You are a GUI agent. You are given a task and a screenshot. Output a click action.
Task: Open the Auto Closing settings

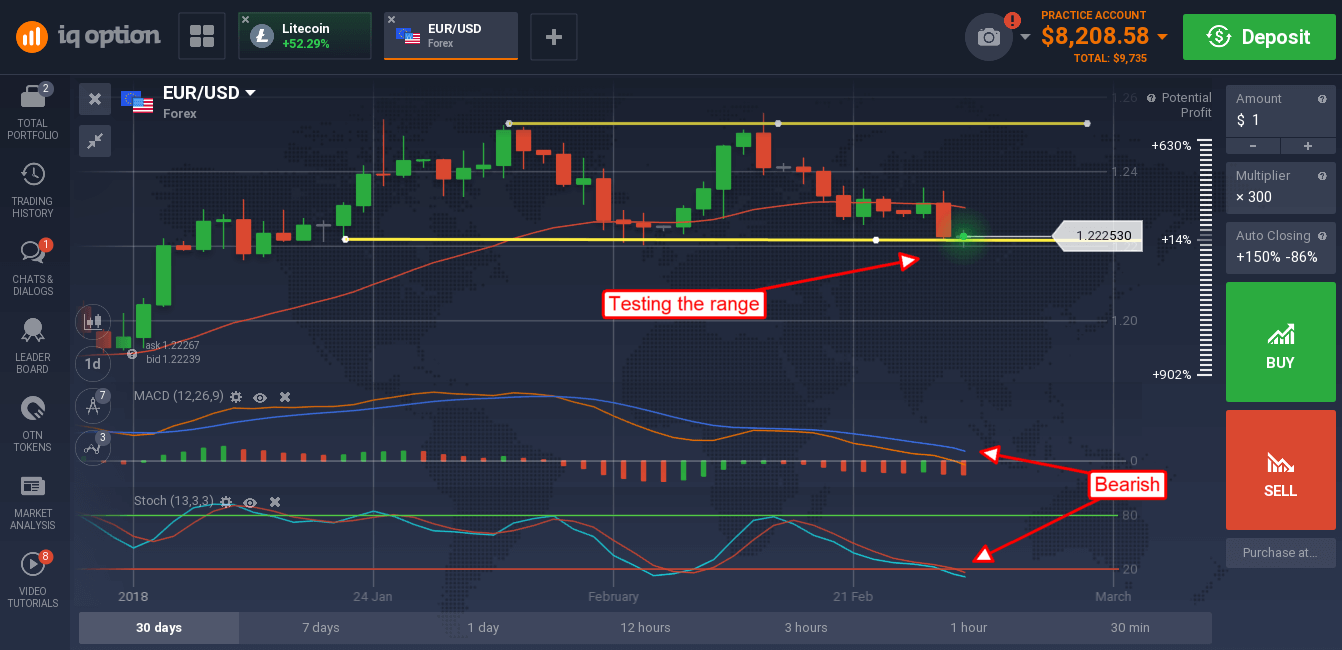(1281, 247)
